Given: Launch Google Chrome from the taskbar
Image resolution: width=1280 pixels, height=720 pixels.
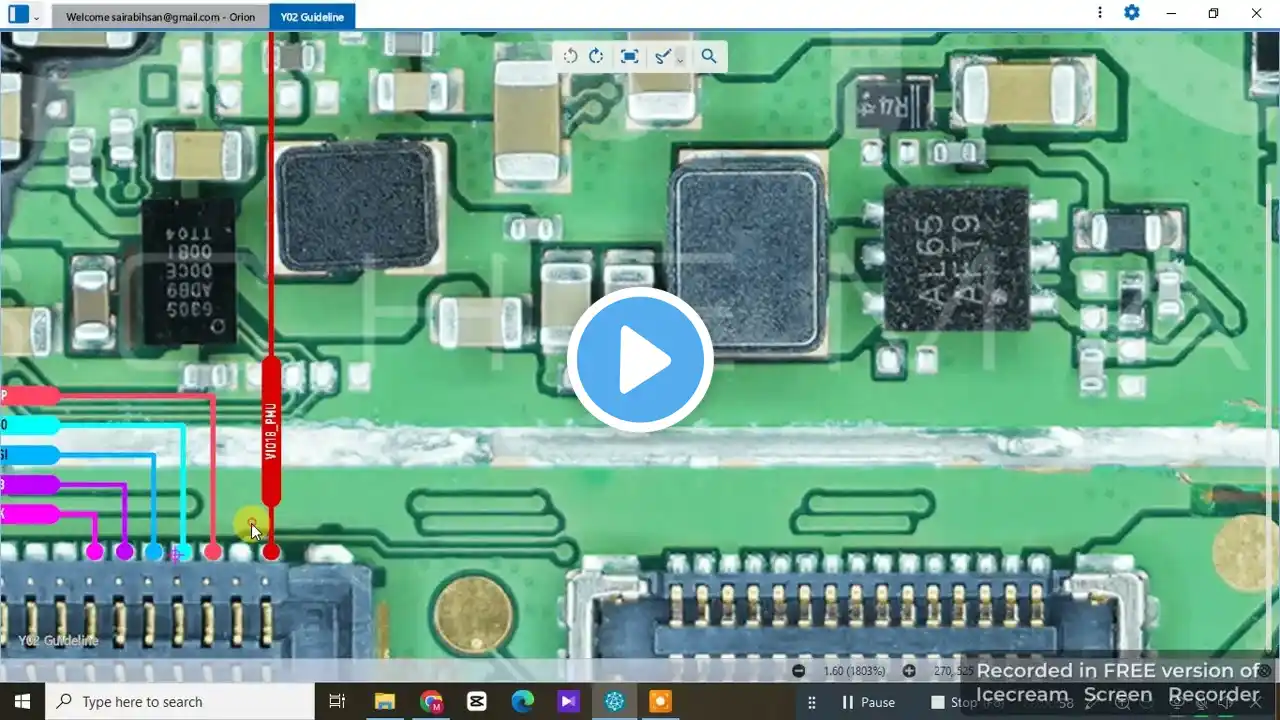Looking at the screenshot, I should tap(431, 702).
